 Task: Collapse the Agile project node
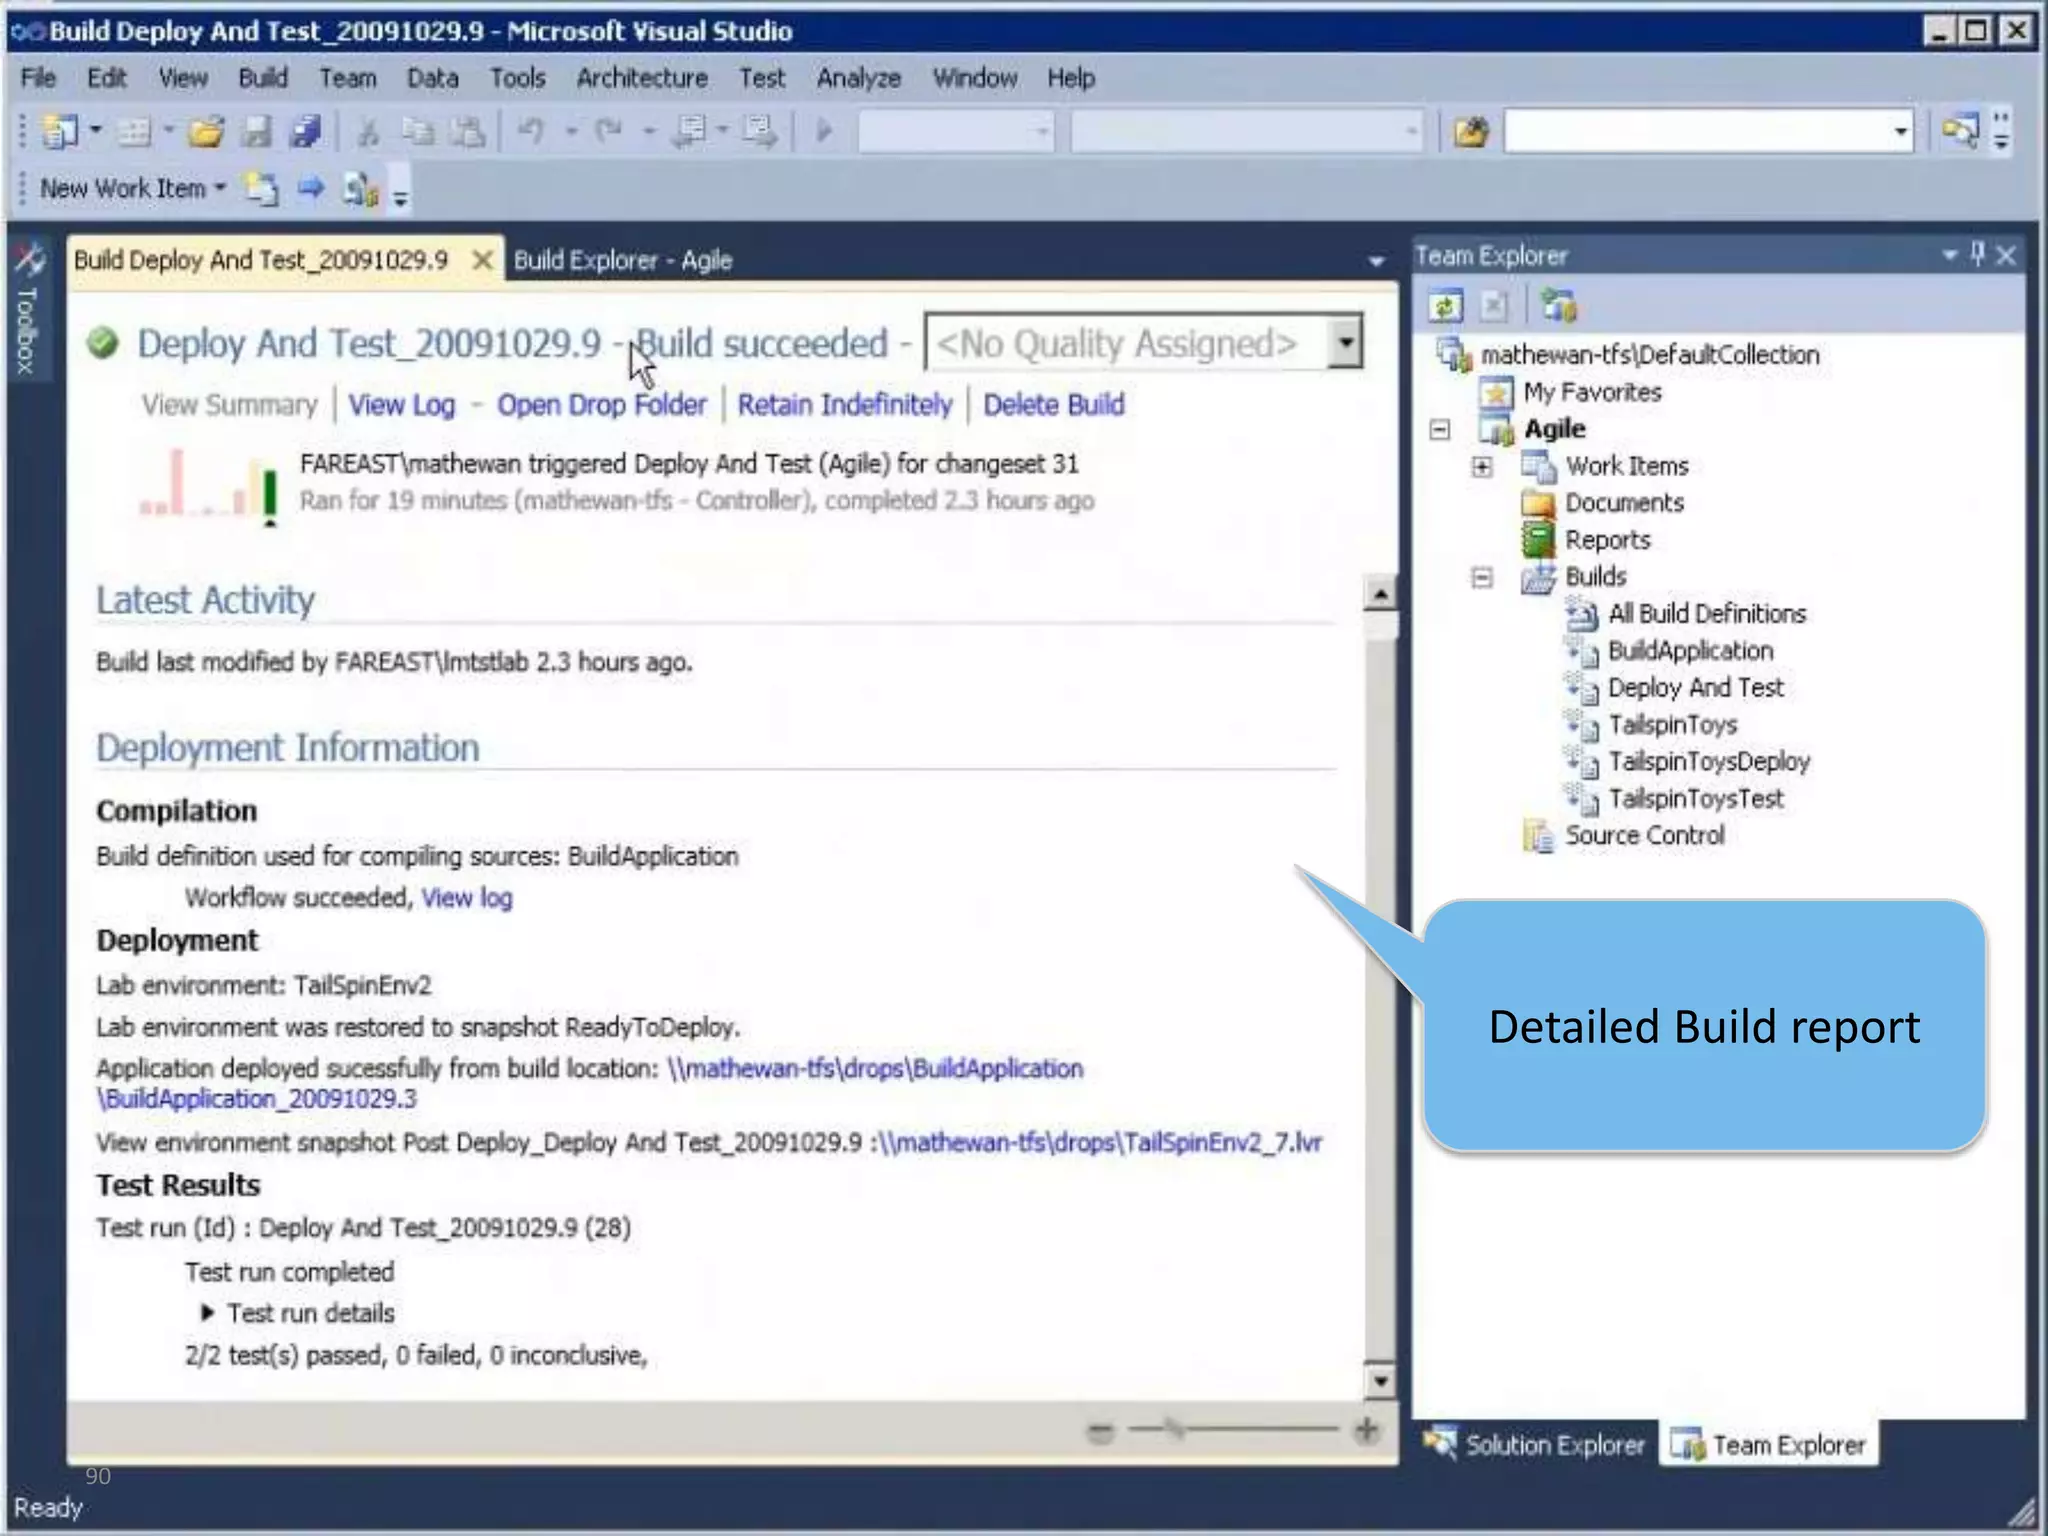pyautogui.click(x=1440, y=429)
